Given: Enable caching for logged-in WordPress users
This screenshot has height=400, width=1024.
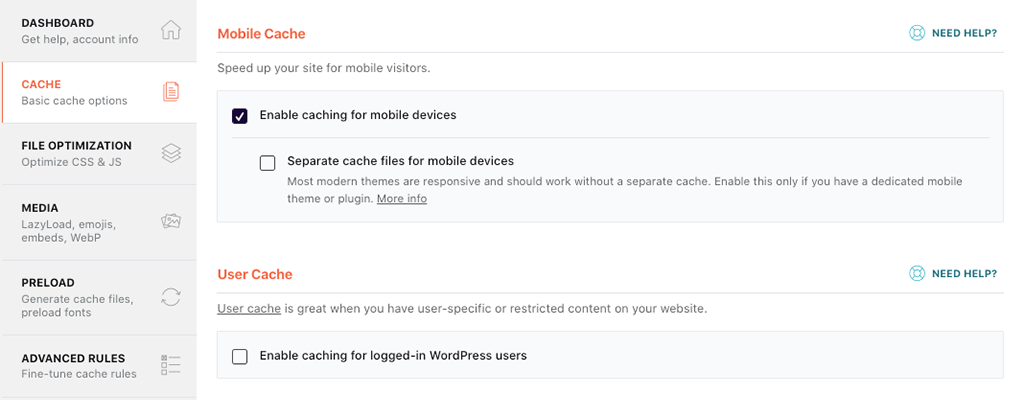Looking at the screenshot, I should pyautogui.click(x=240, y=356).
